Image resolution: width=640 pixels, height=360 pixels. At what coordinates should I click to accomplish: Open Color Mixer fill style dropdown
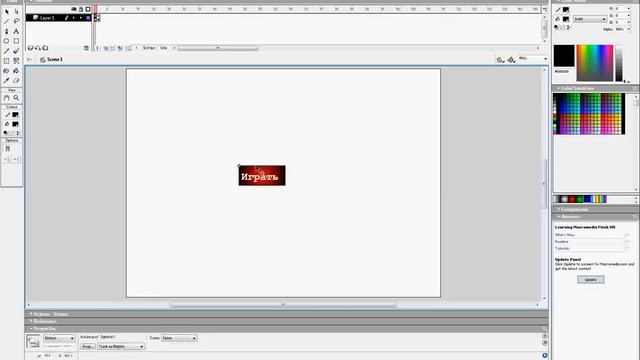pyautogui.click(x=590, y=19)
